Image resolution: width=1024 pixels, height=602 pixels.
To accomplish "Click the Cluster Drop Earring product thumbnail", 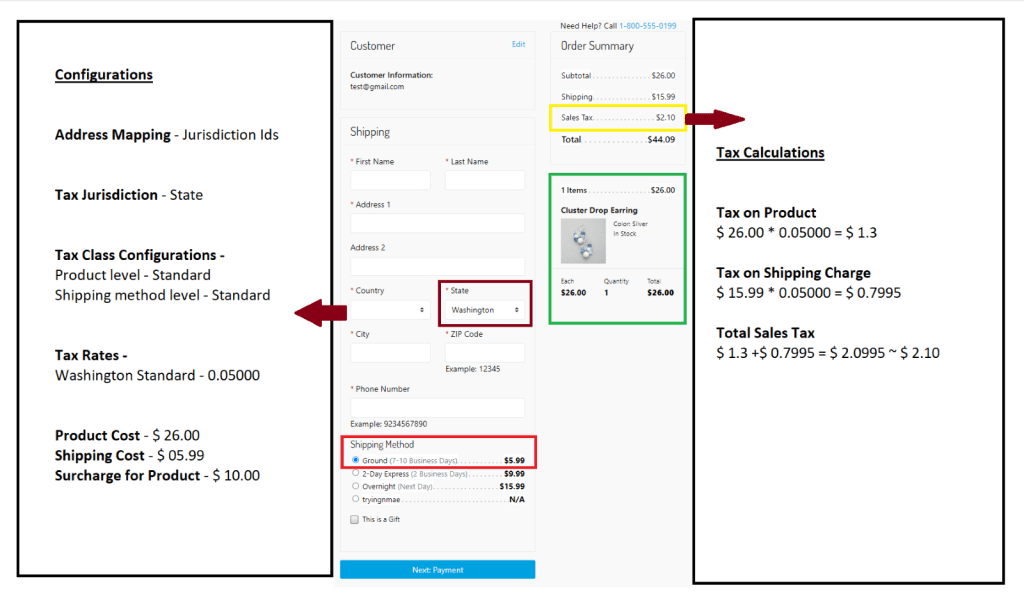I will click(583, 242).
